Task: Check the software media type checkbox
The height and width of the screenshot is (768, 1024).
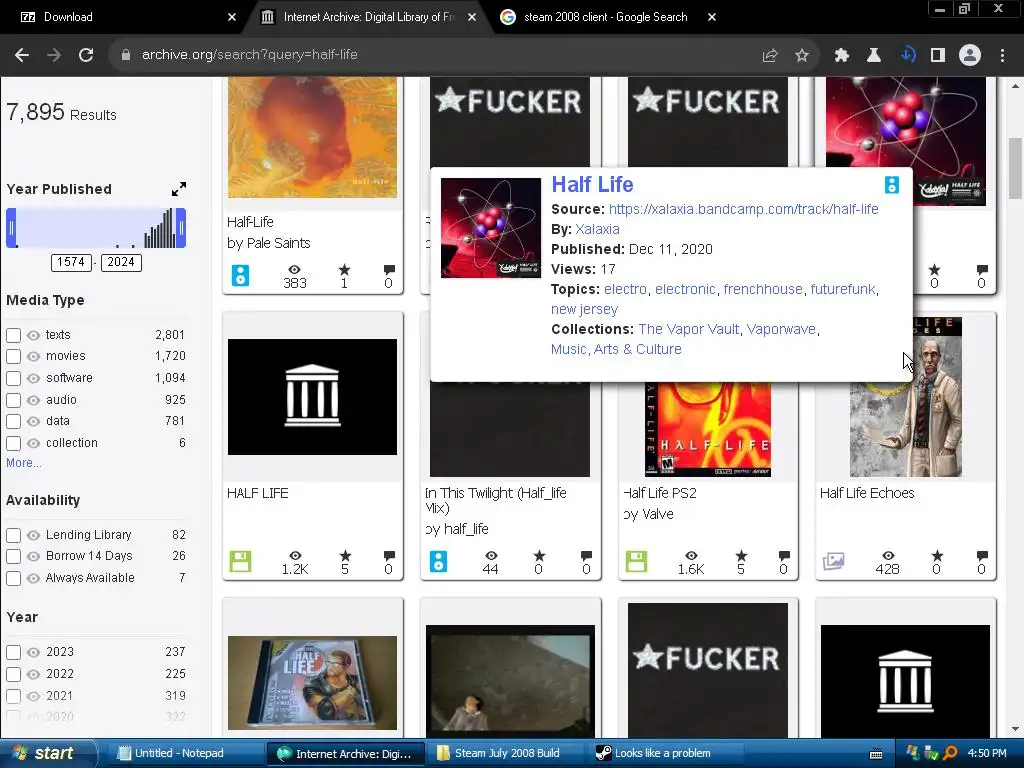Action: (13, 378)
